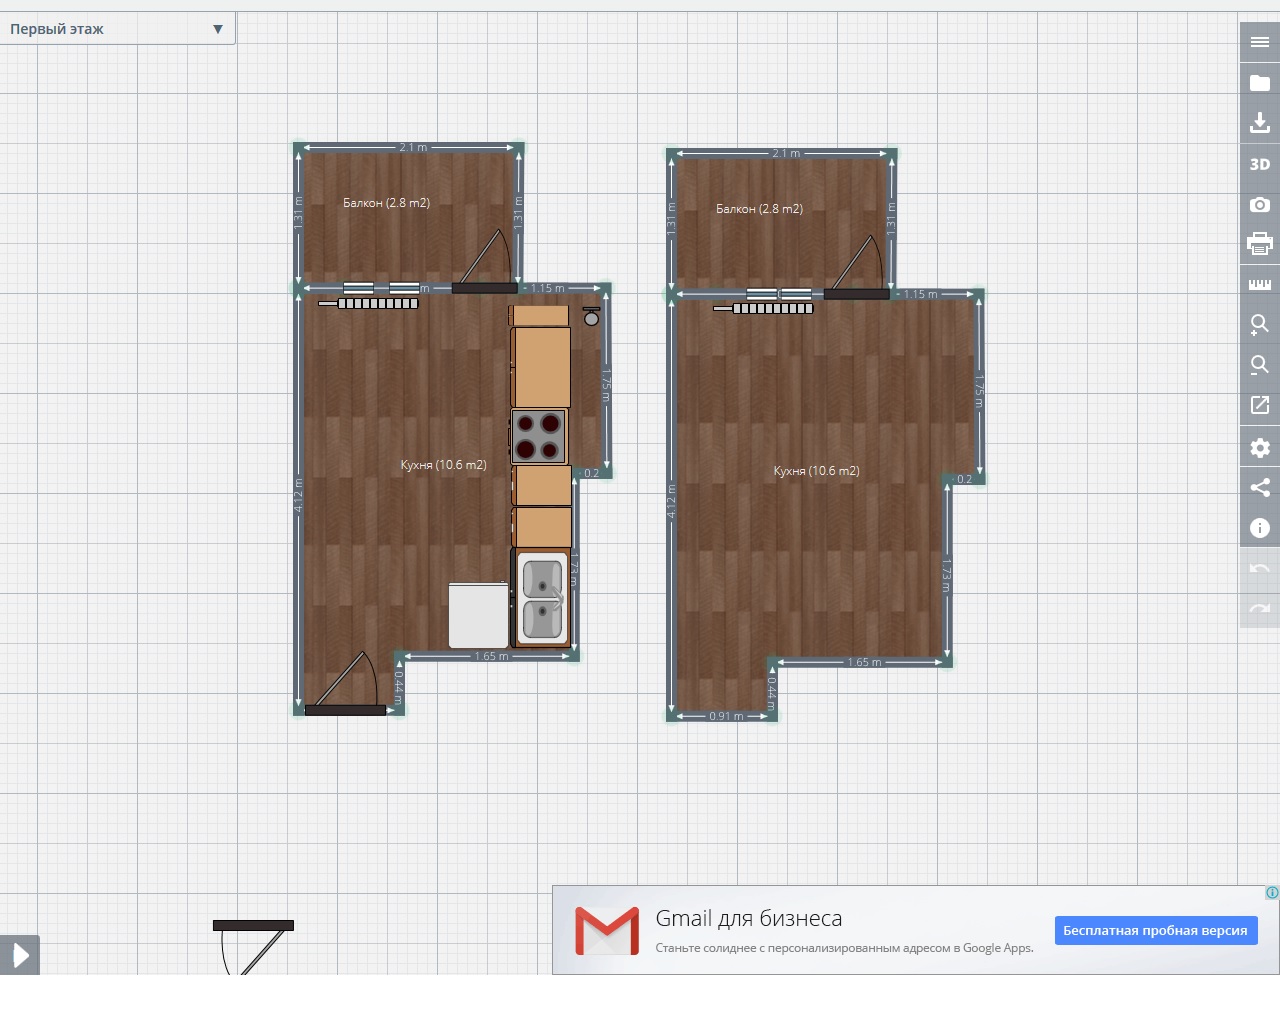The height and width of the screenshot is (1024, 1280).
Task: Select the stove in the left kitchen
Action: pyautogui.click(x=539, y=437)
